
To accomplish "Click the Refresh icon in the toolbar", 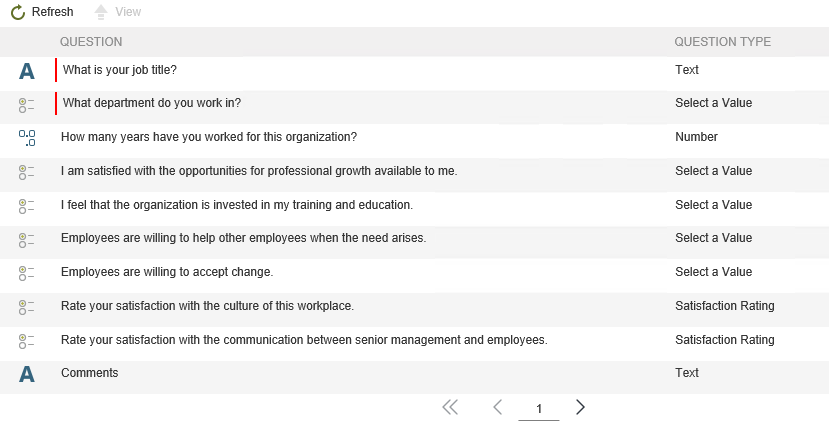I will (18, 12).
